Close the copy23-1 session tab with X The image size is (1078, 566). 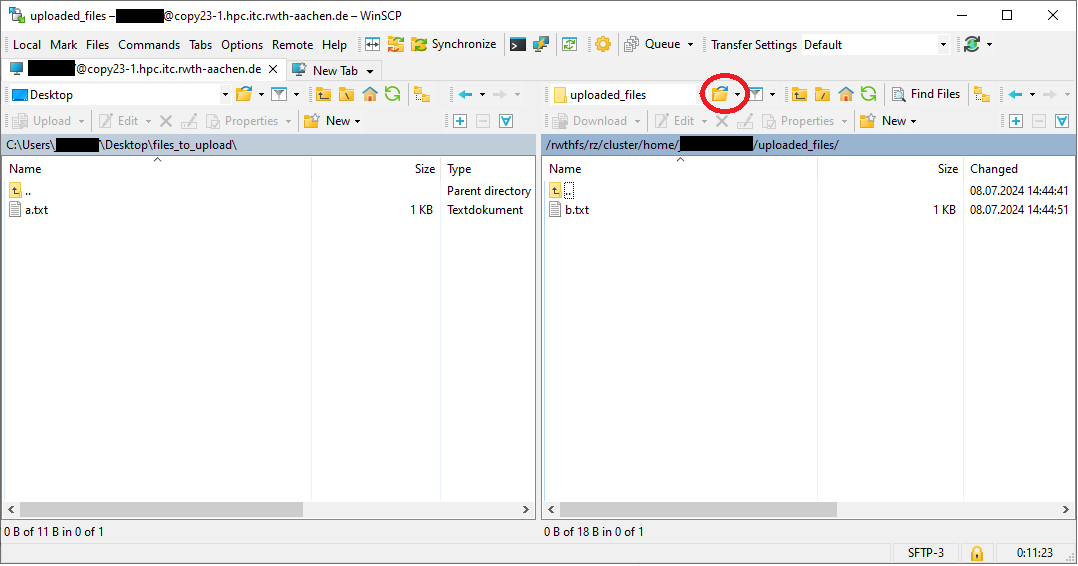(x=273, y=69)
